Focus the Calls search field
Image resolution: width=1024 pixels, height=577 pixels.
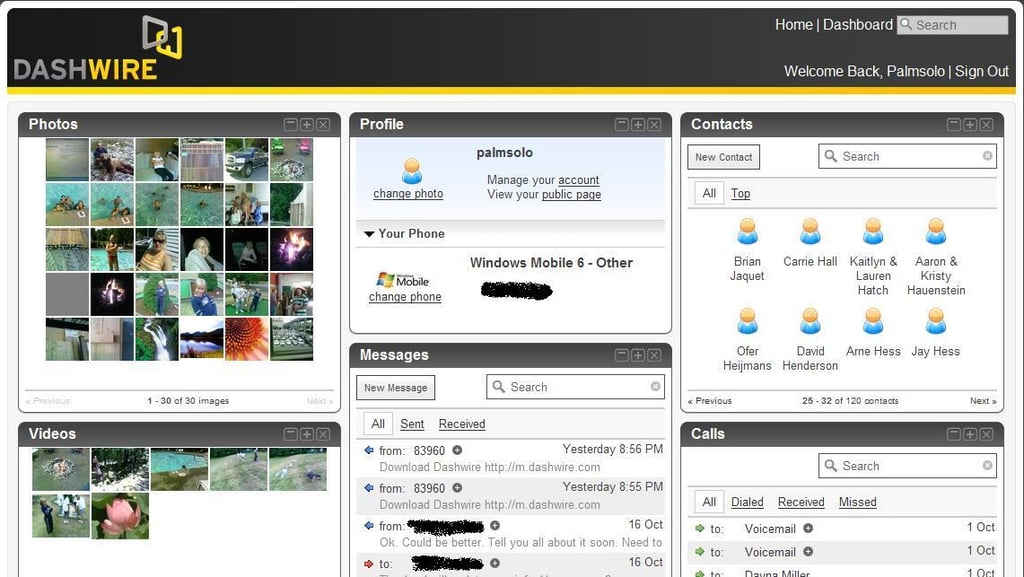pos(907,465)
